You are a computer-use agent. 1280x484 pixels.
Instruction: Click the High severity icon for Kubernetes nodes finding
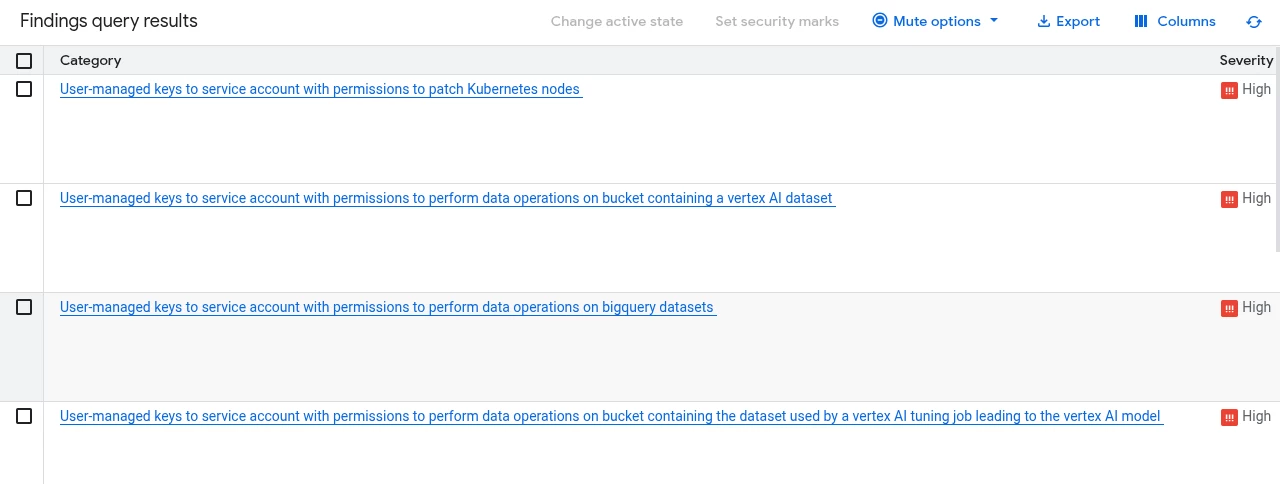pyautogui.click(x=1229, y=90)
